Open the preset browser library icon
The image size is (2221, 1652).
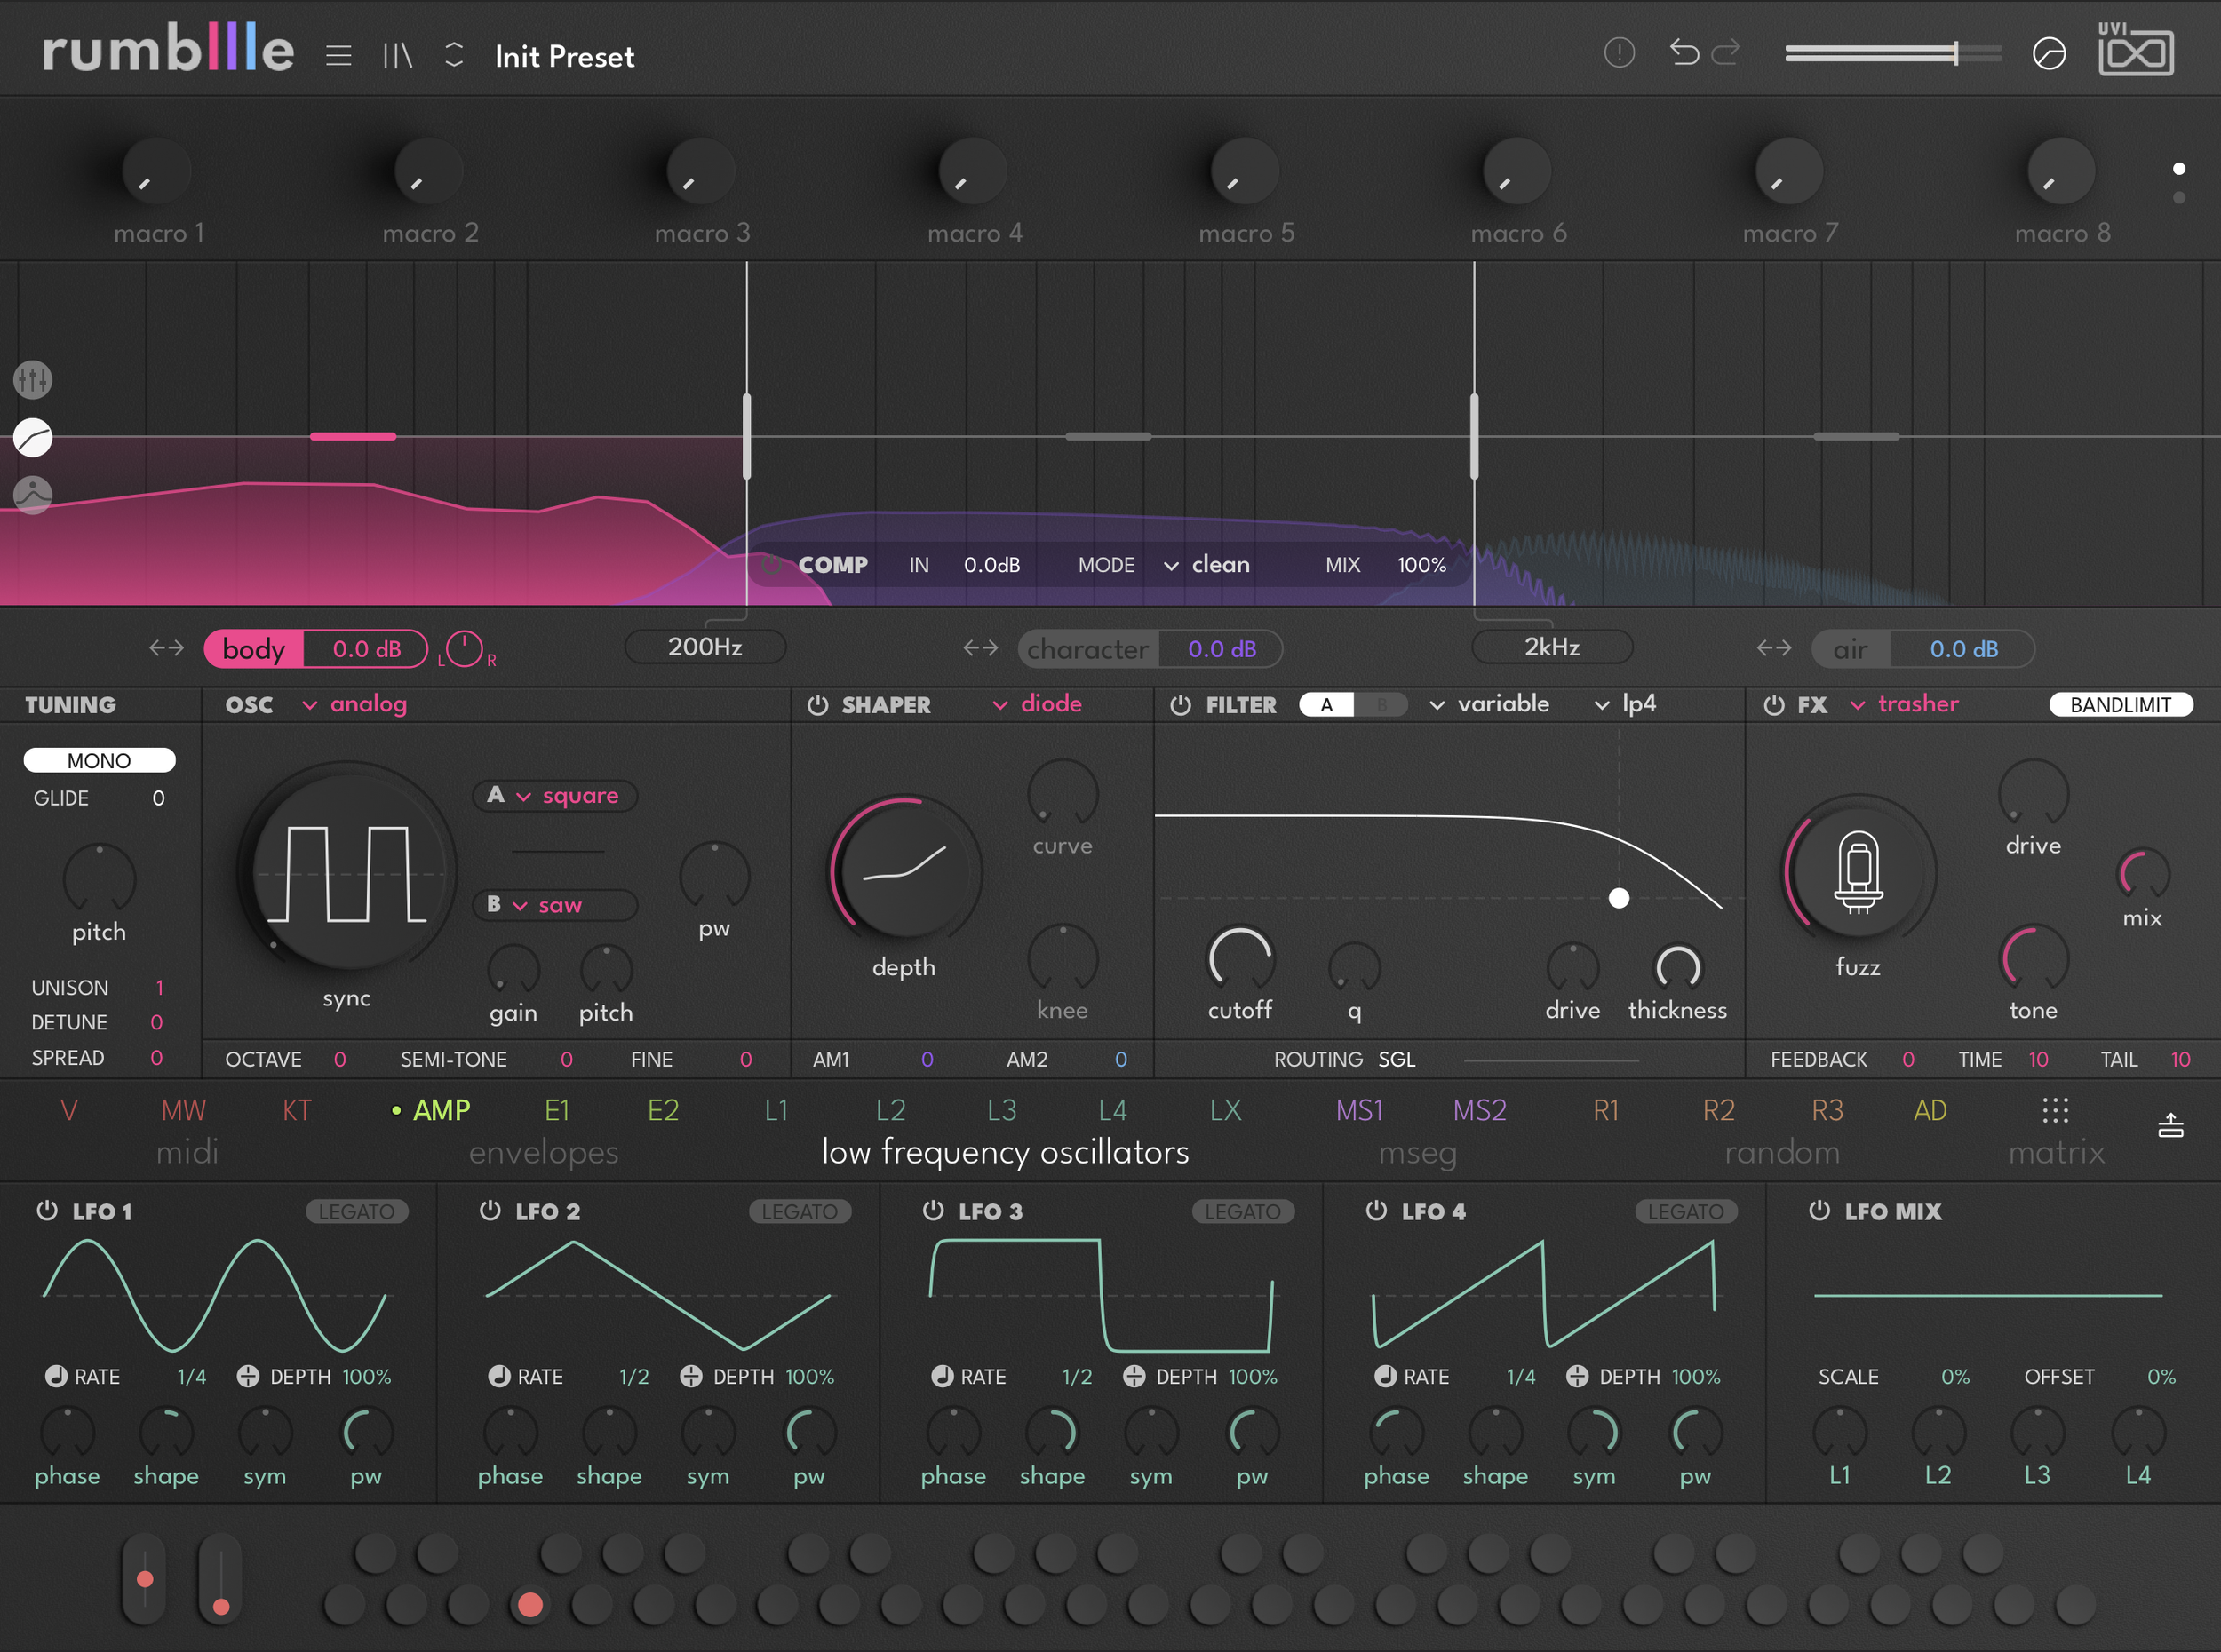pyautogui.click(x=397, y=56)
